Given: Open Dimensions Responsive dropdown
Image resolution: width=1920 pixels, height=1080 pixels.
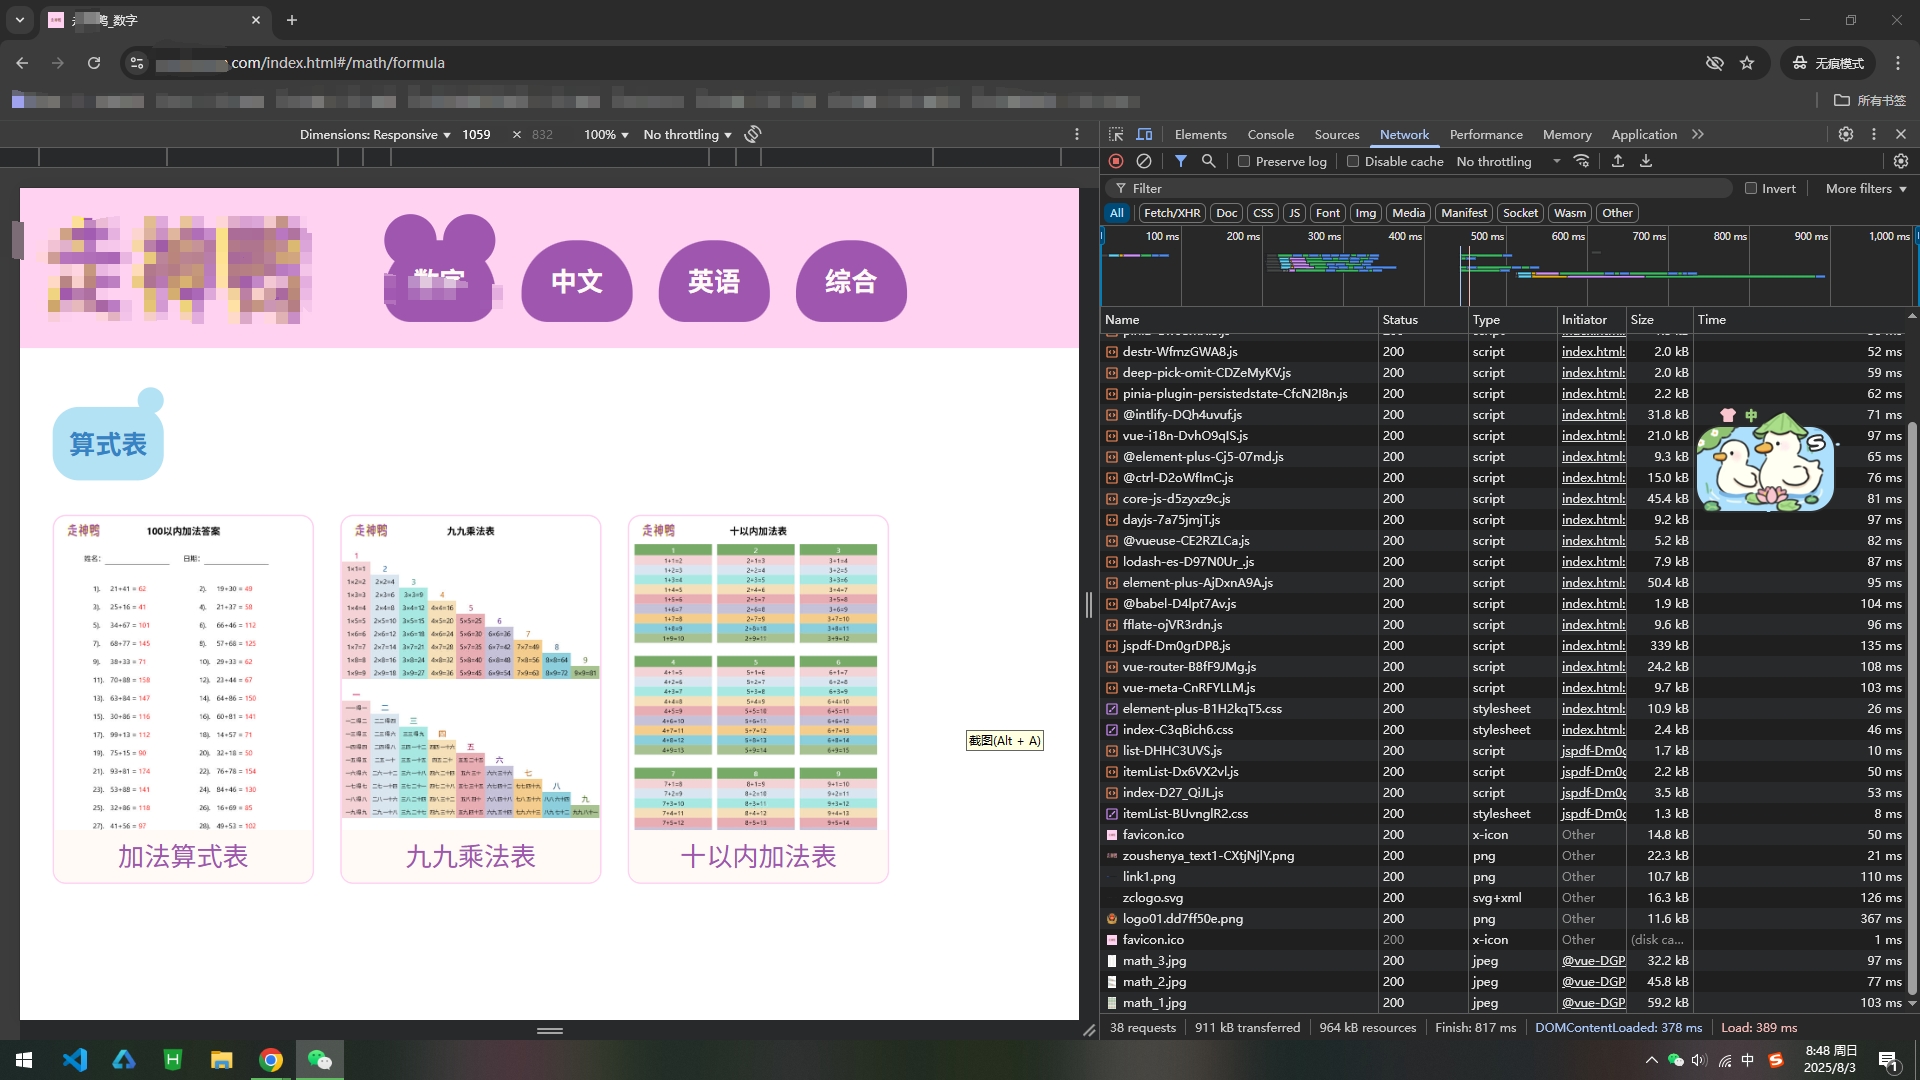Looking at the screenshot, I should point(375,134).
